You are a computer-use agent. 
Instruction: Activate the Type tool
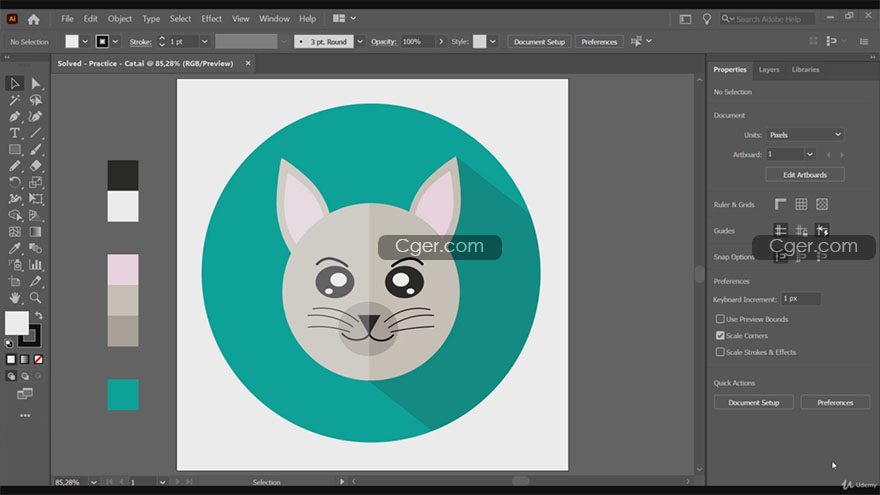pos(15,133)
